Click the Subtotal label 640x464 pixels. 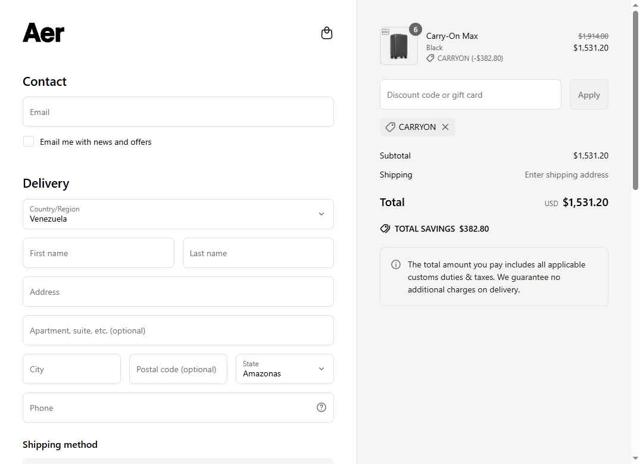[395, 155]
